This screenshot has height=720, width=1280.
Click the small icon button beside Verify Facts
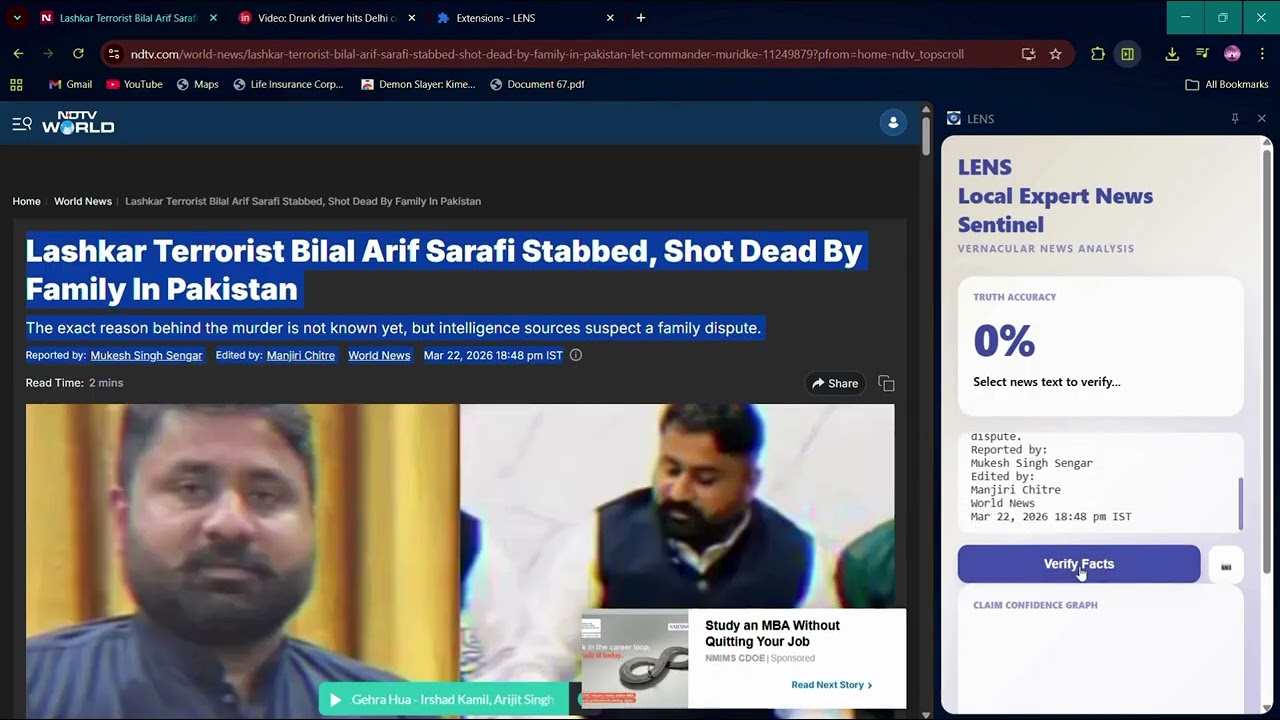pyautogui.click(x=1226, y=566)
